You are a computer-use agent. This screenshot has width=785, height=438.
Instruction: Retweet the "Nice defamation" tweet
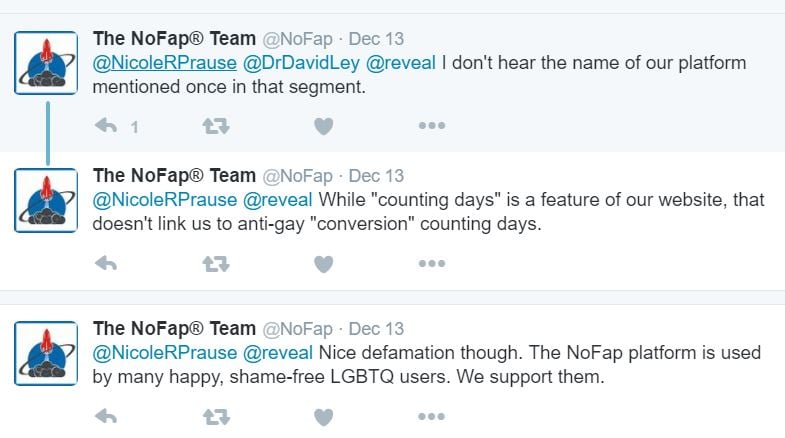coord(214,416)
